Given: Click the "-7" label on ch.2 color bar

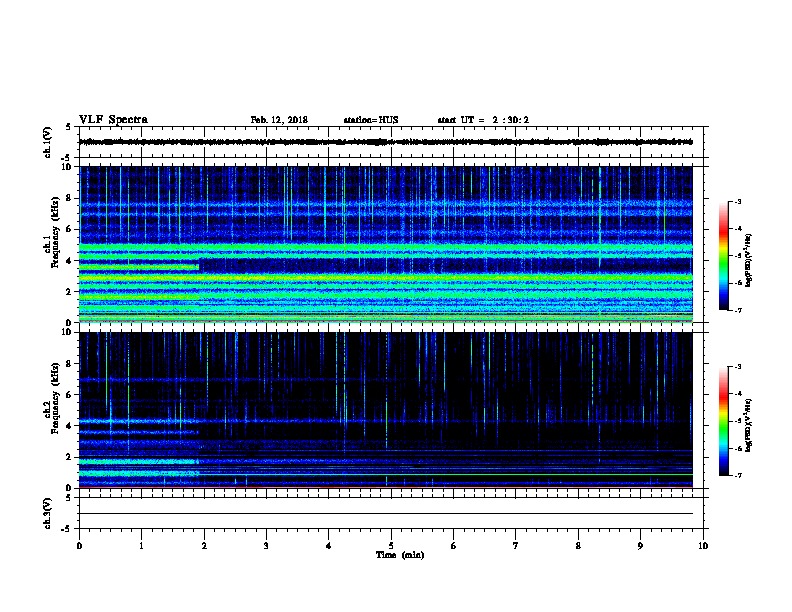Looking at the screenshot, I should [737, 476].
